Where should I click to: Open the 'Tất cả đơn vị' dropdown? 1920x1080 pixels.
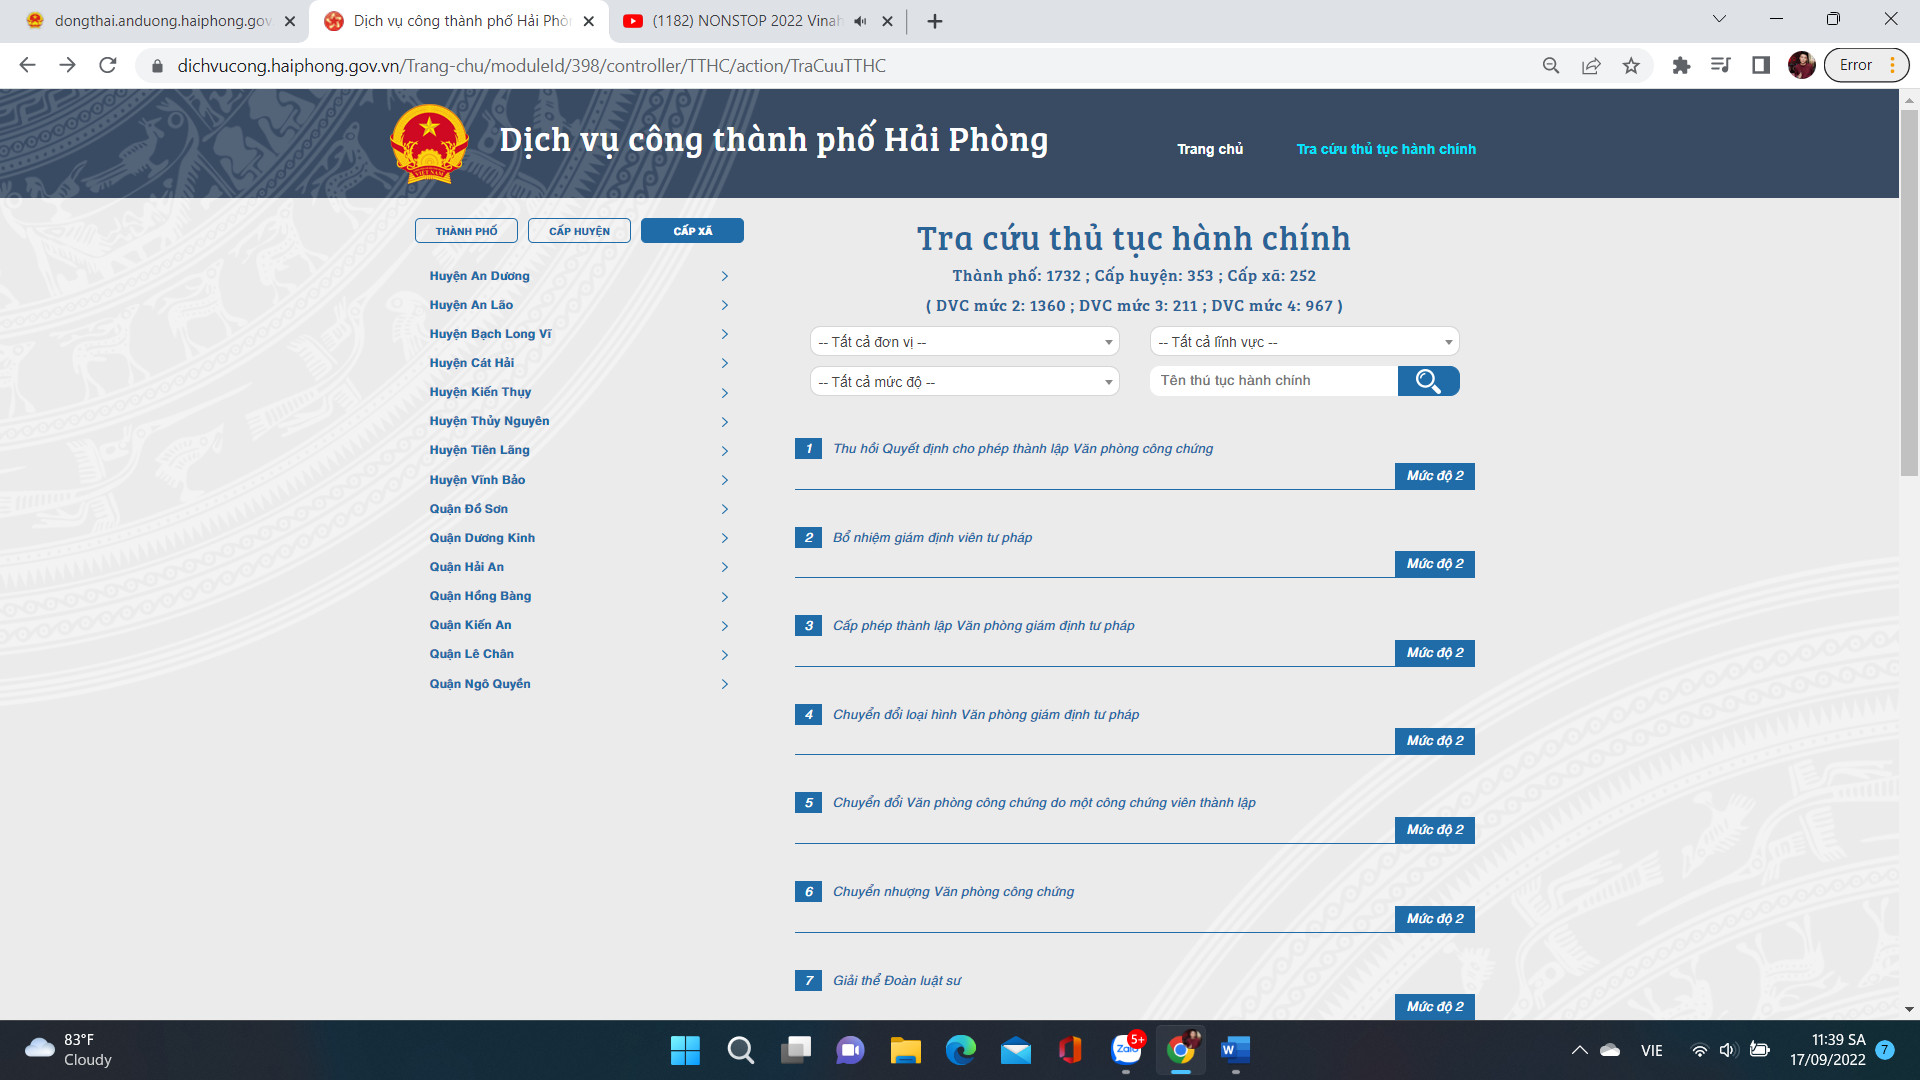point(964,342)
